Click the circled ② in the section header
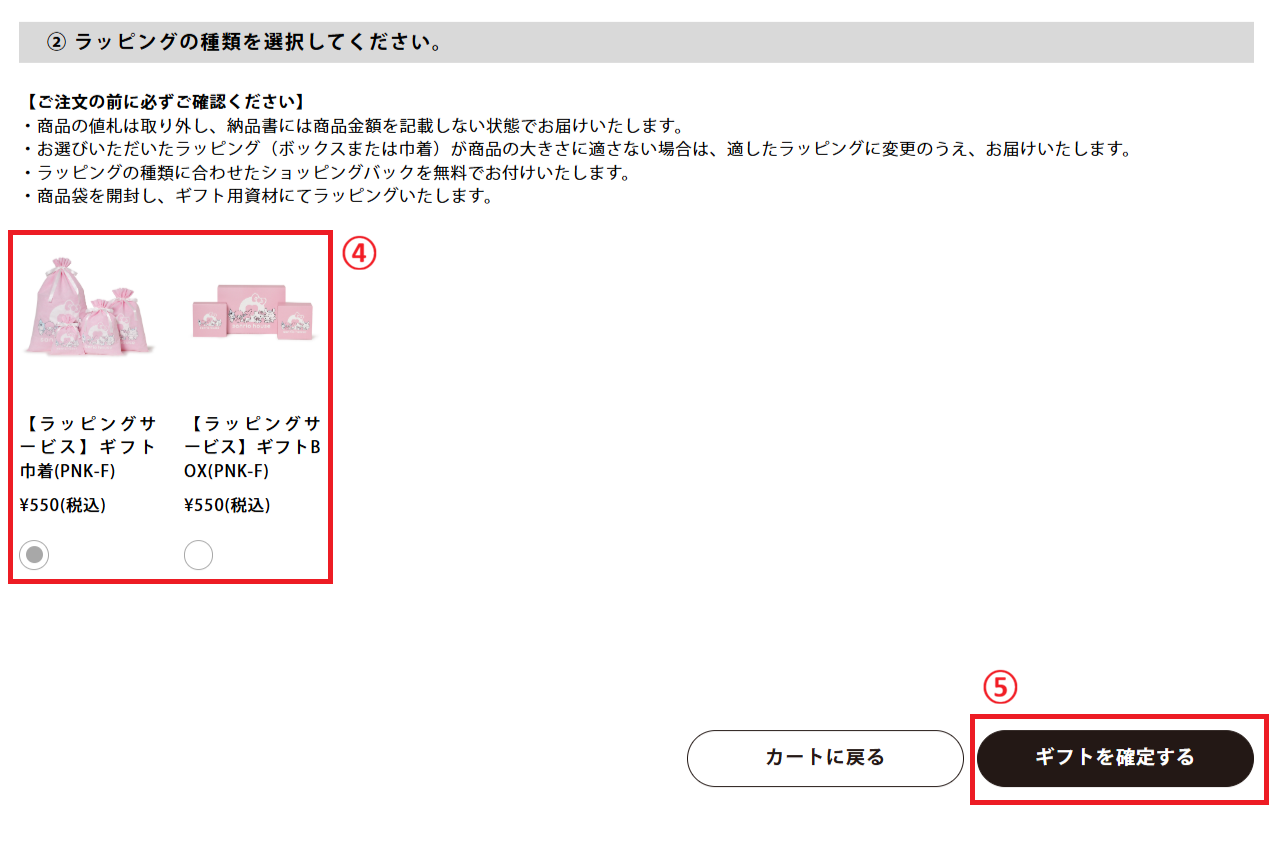Screen dimensions: 1281x843 (56, 43)
